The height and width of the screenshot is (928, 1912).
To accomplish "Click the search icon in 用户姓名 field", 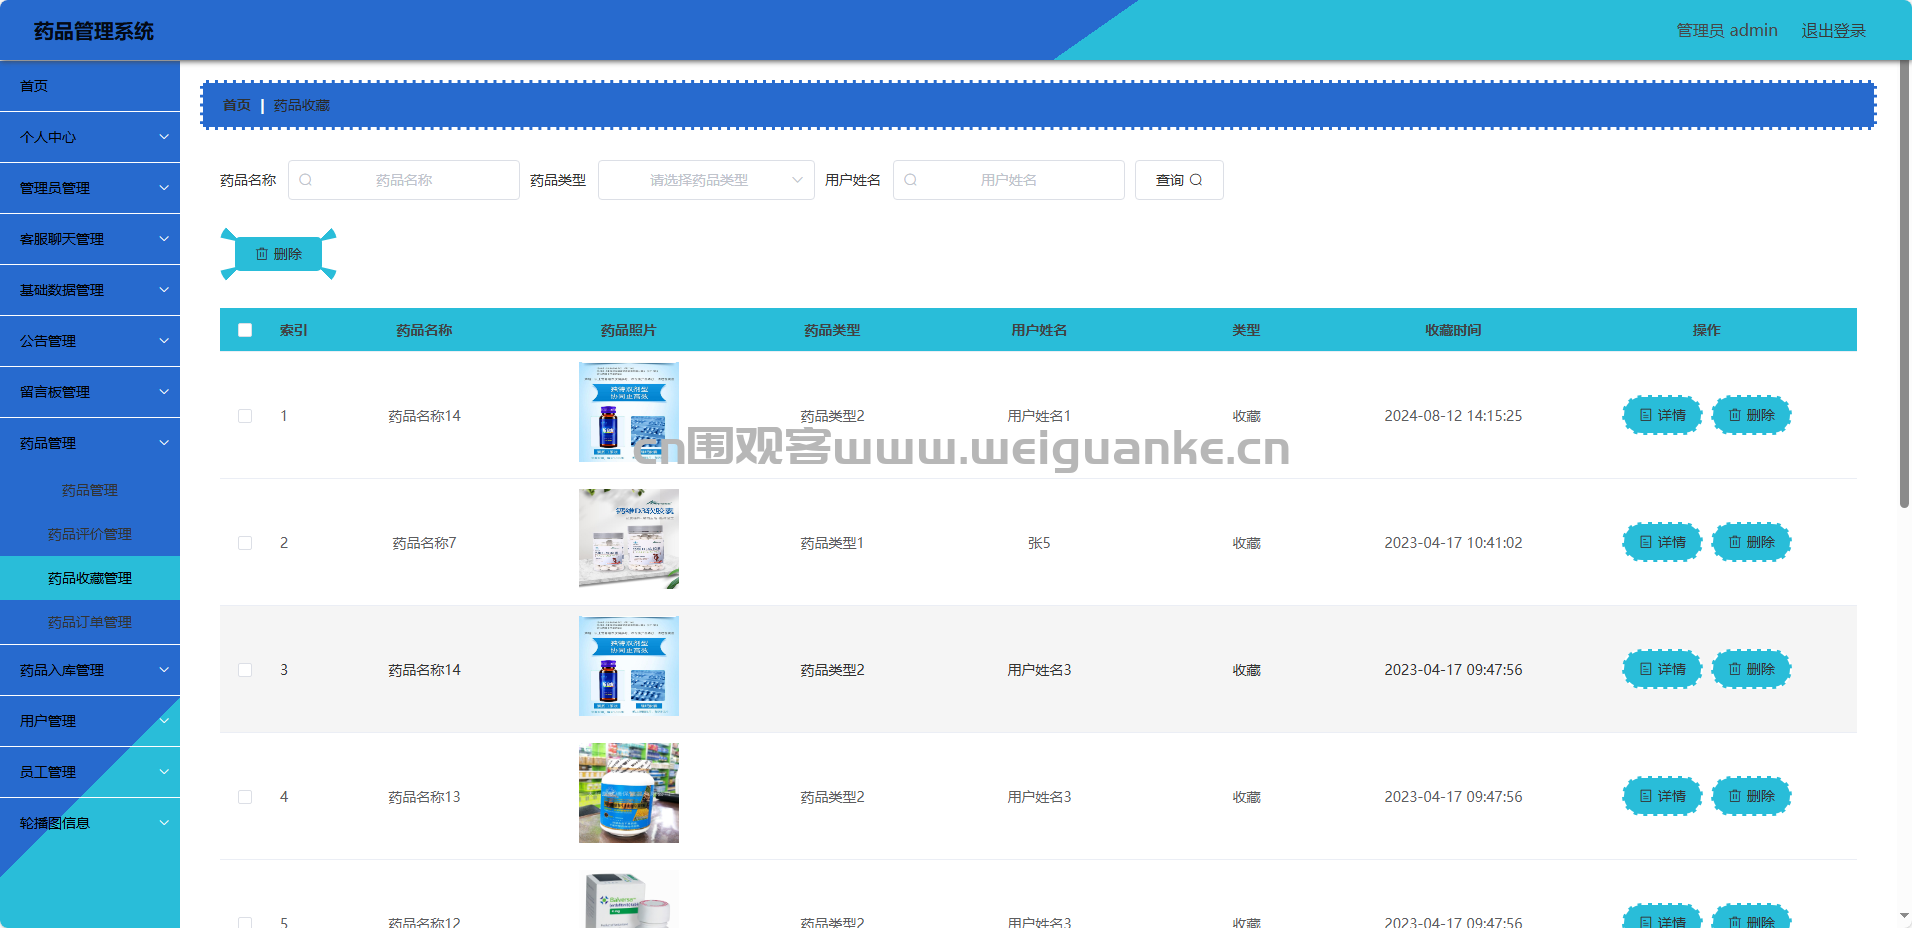I will coord(911,180).
